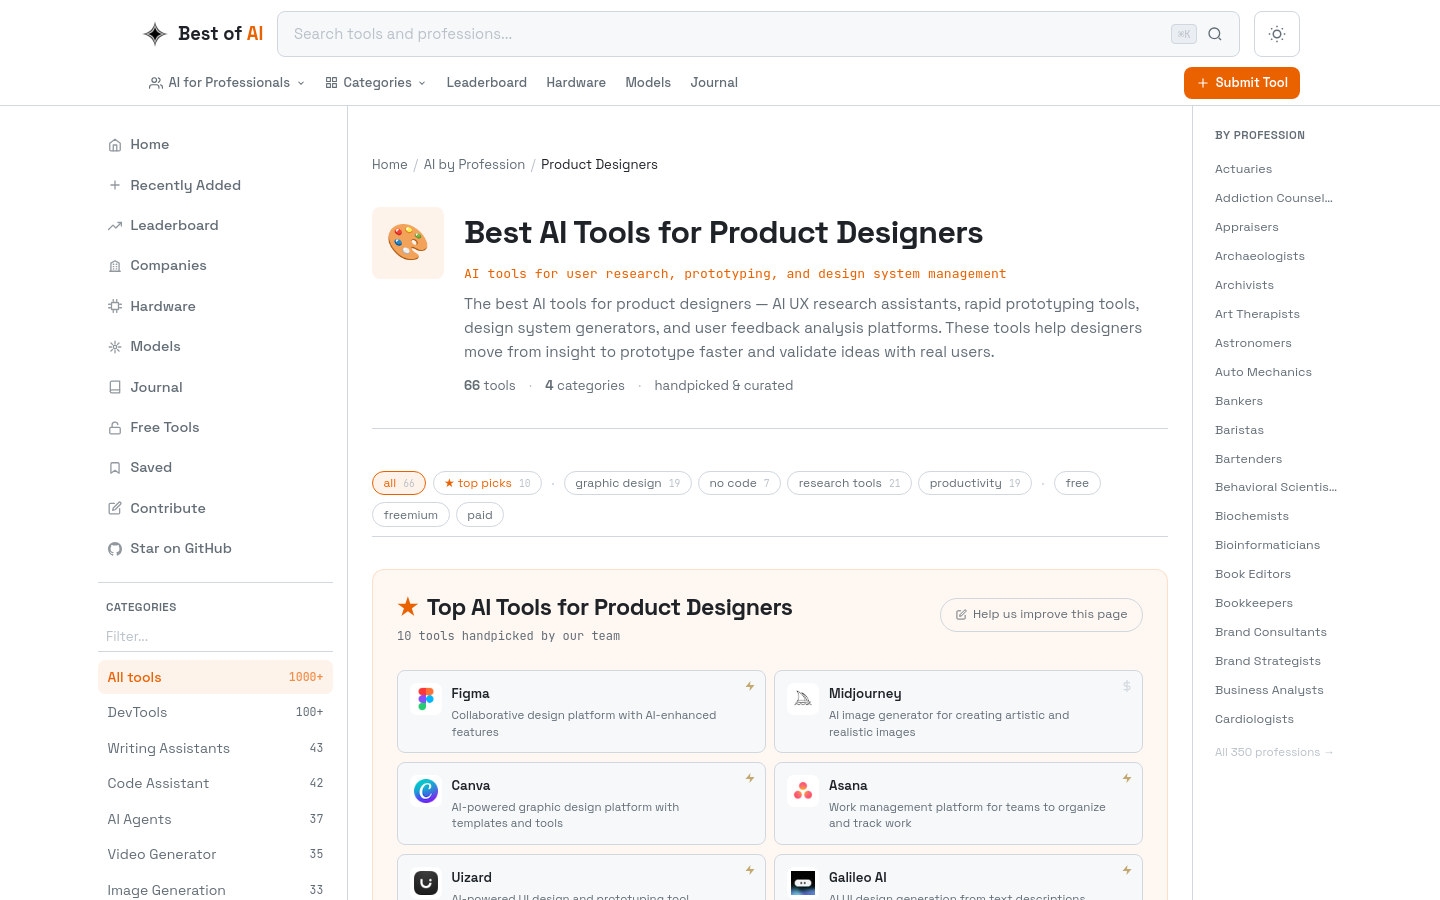Click the Canva logo icon
The image size is (1440, 900).
point(426,791)
